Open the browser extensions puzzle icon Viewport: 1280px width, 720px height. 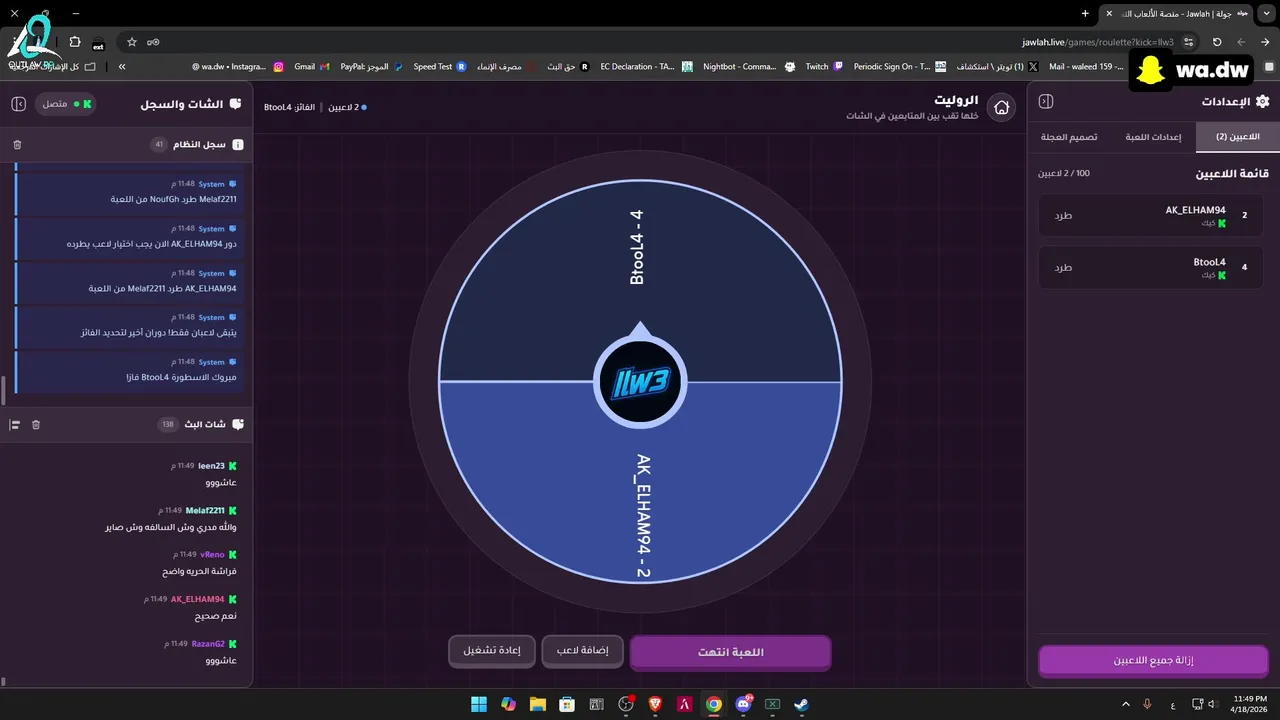pos(75,42)
